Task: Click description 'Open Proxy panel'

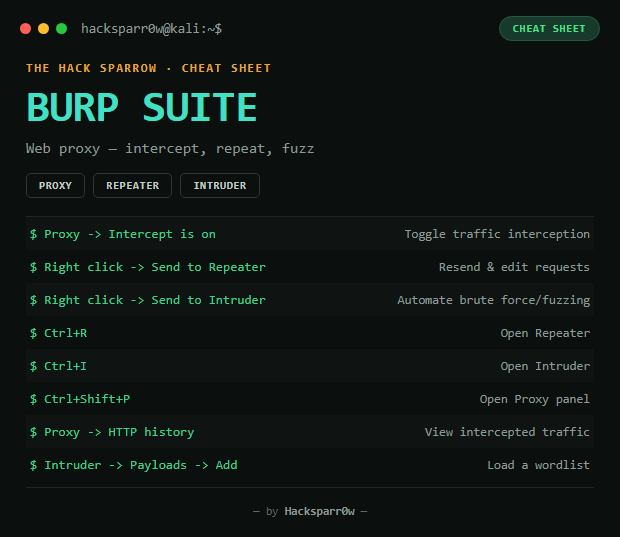Action: click(535, 399)
